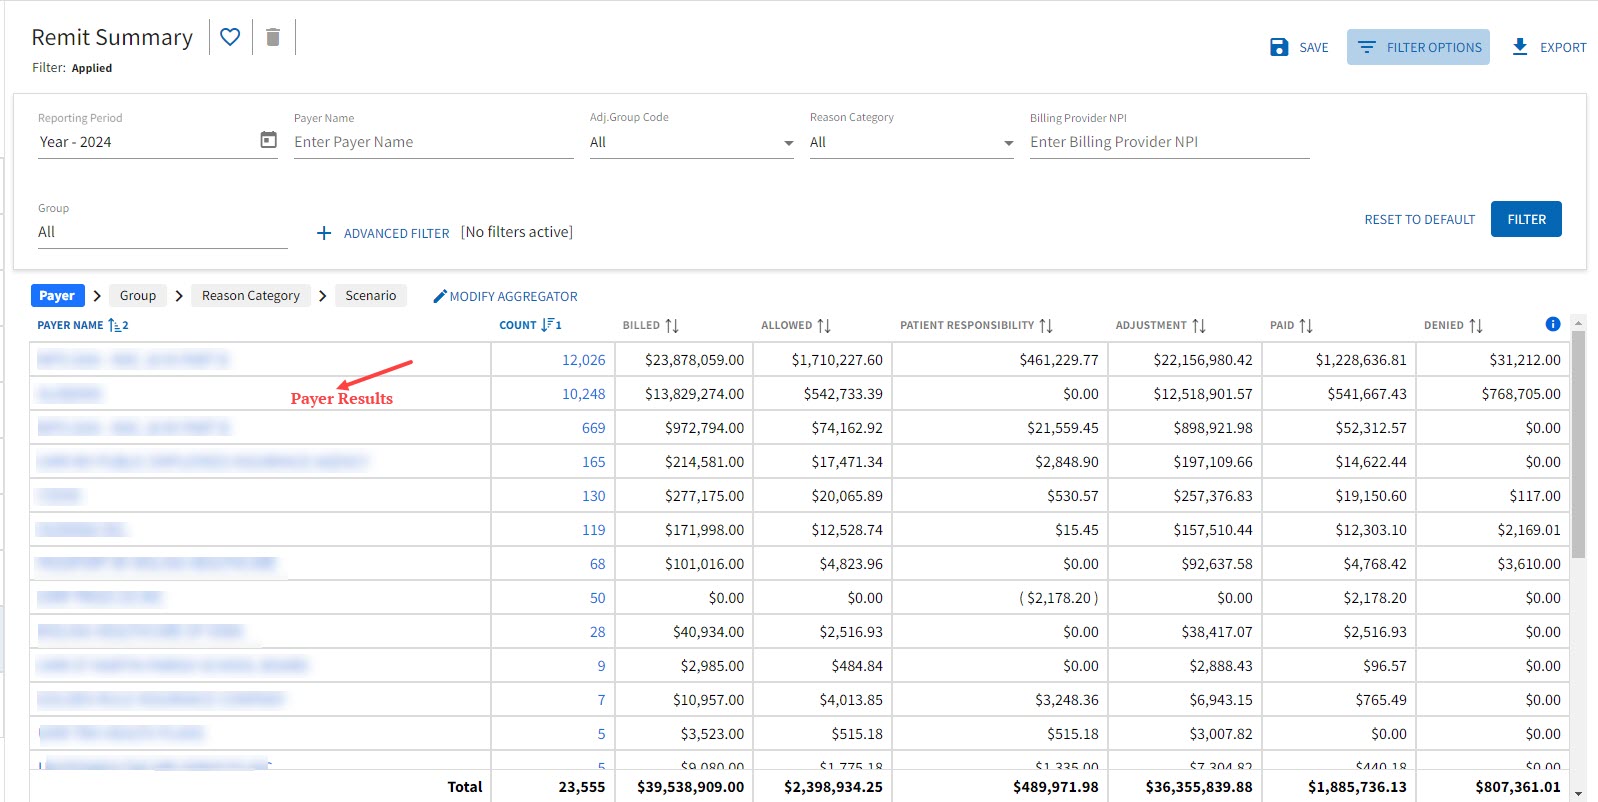1598x802 pixels.
Task: Toggle sort on Denied column
Action: tap(1476, 326)
